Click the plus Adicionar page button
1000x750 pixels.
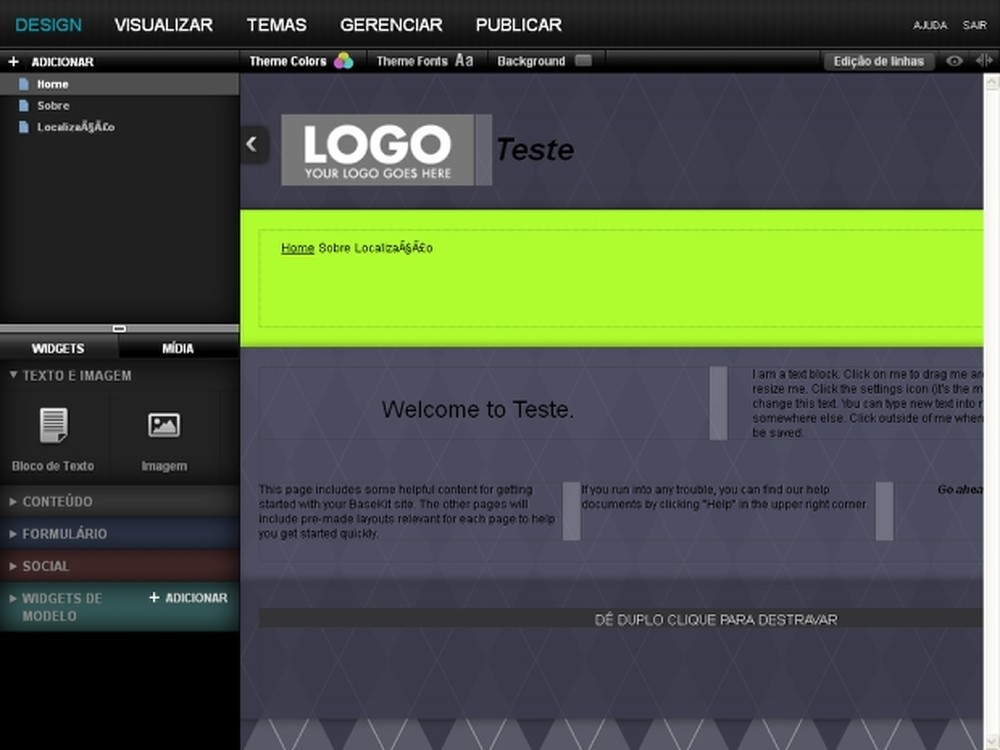click(51, 62)
